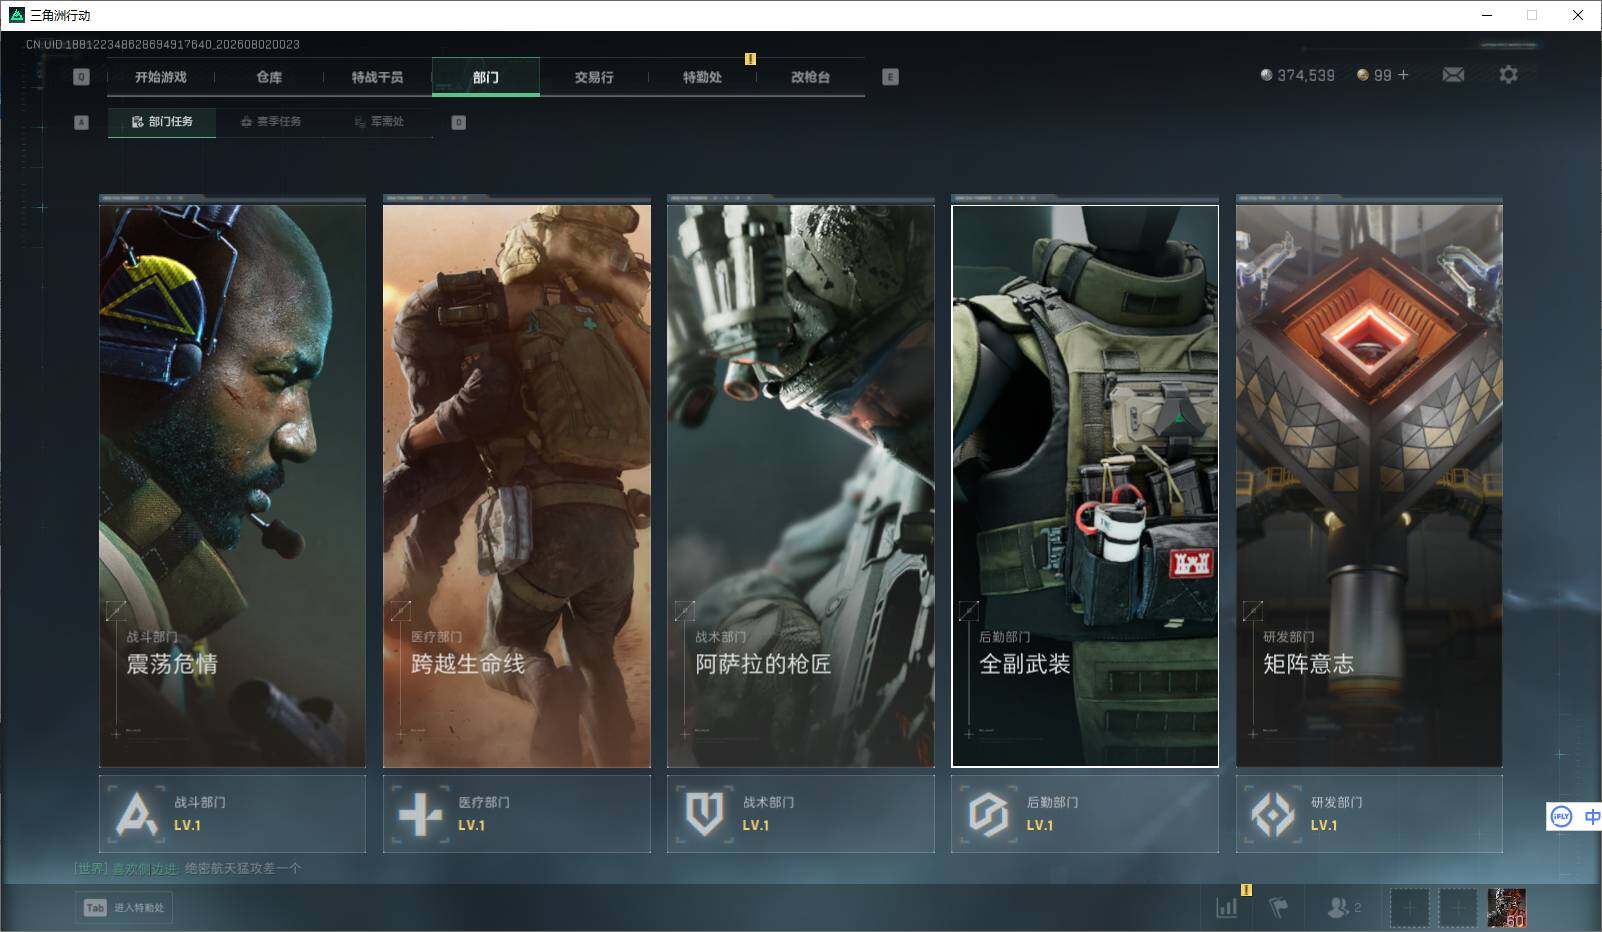1602x932 pixels.
Task: Click the 后勤部门 LV.1 panel
Action: click(1085, 814)
